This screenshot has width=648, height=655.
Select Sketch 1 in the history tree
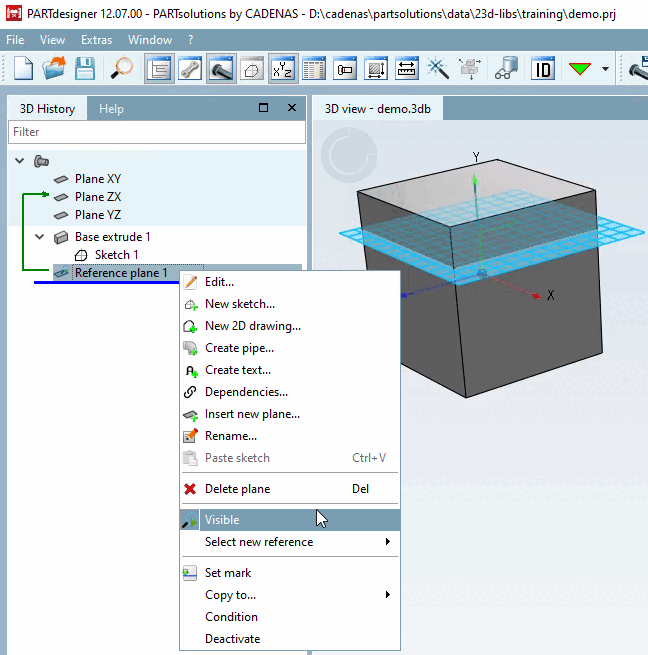(x=116, y=255)
